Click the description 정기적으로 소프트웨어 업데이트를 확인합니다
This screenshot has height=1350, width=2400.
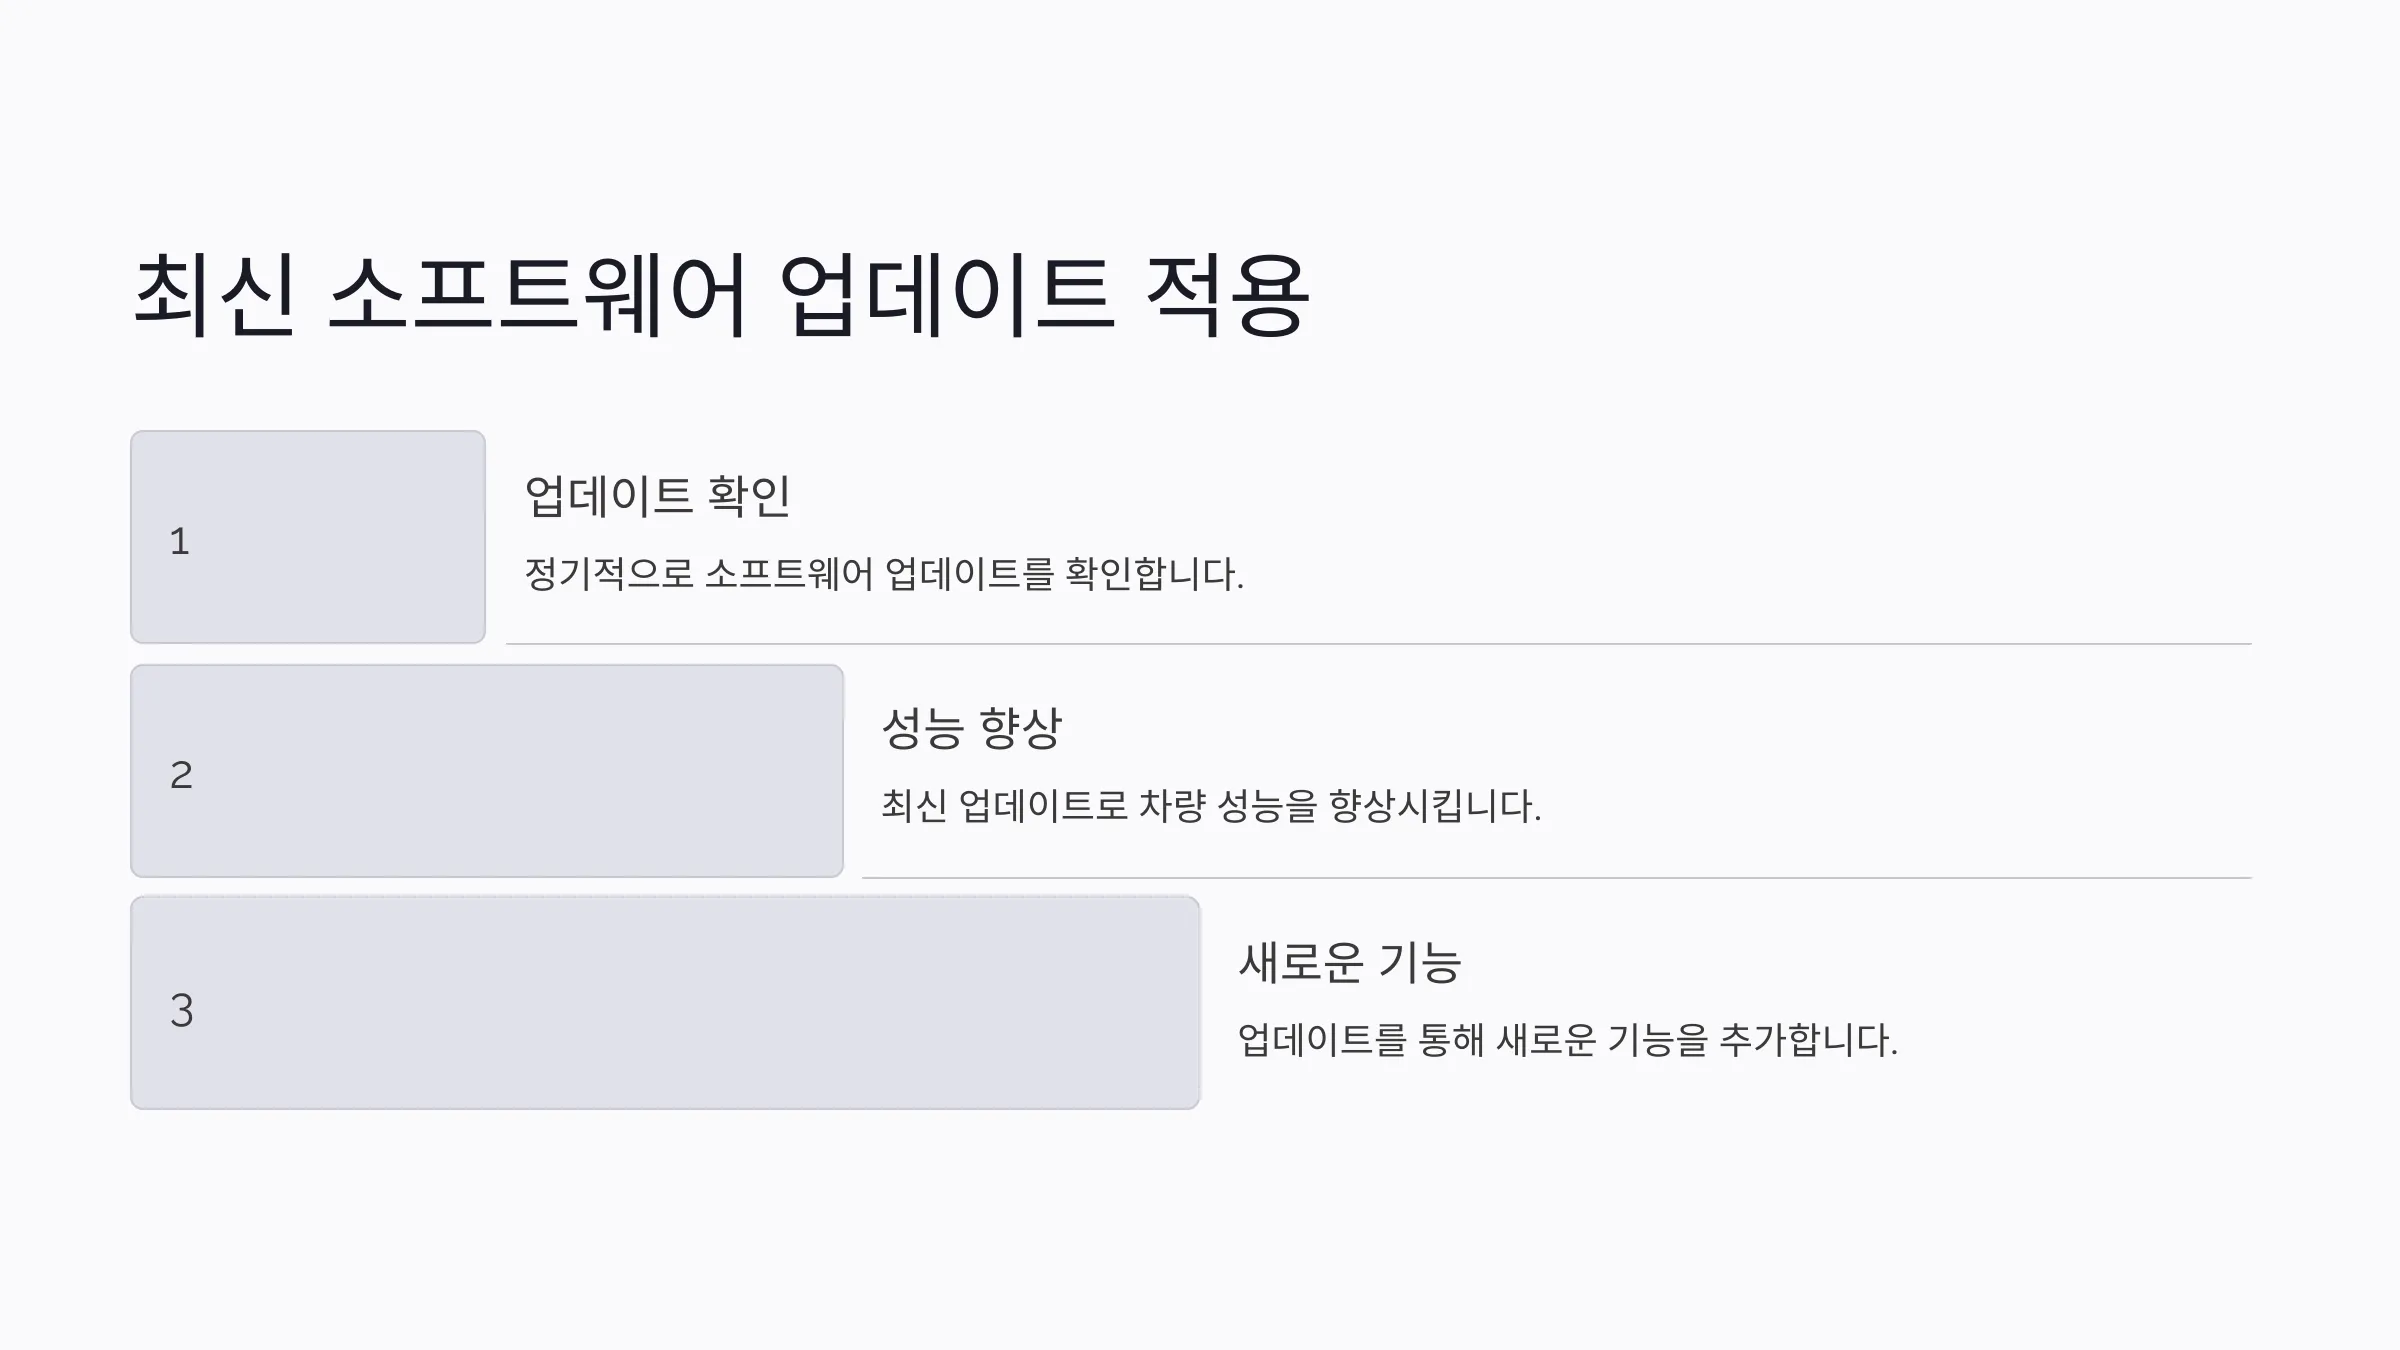coord(884,574)
